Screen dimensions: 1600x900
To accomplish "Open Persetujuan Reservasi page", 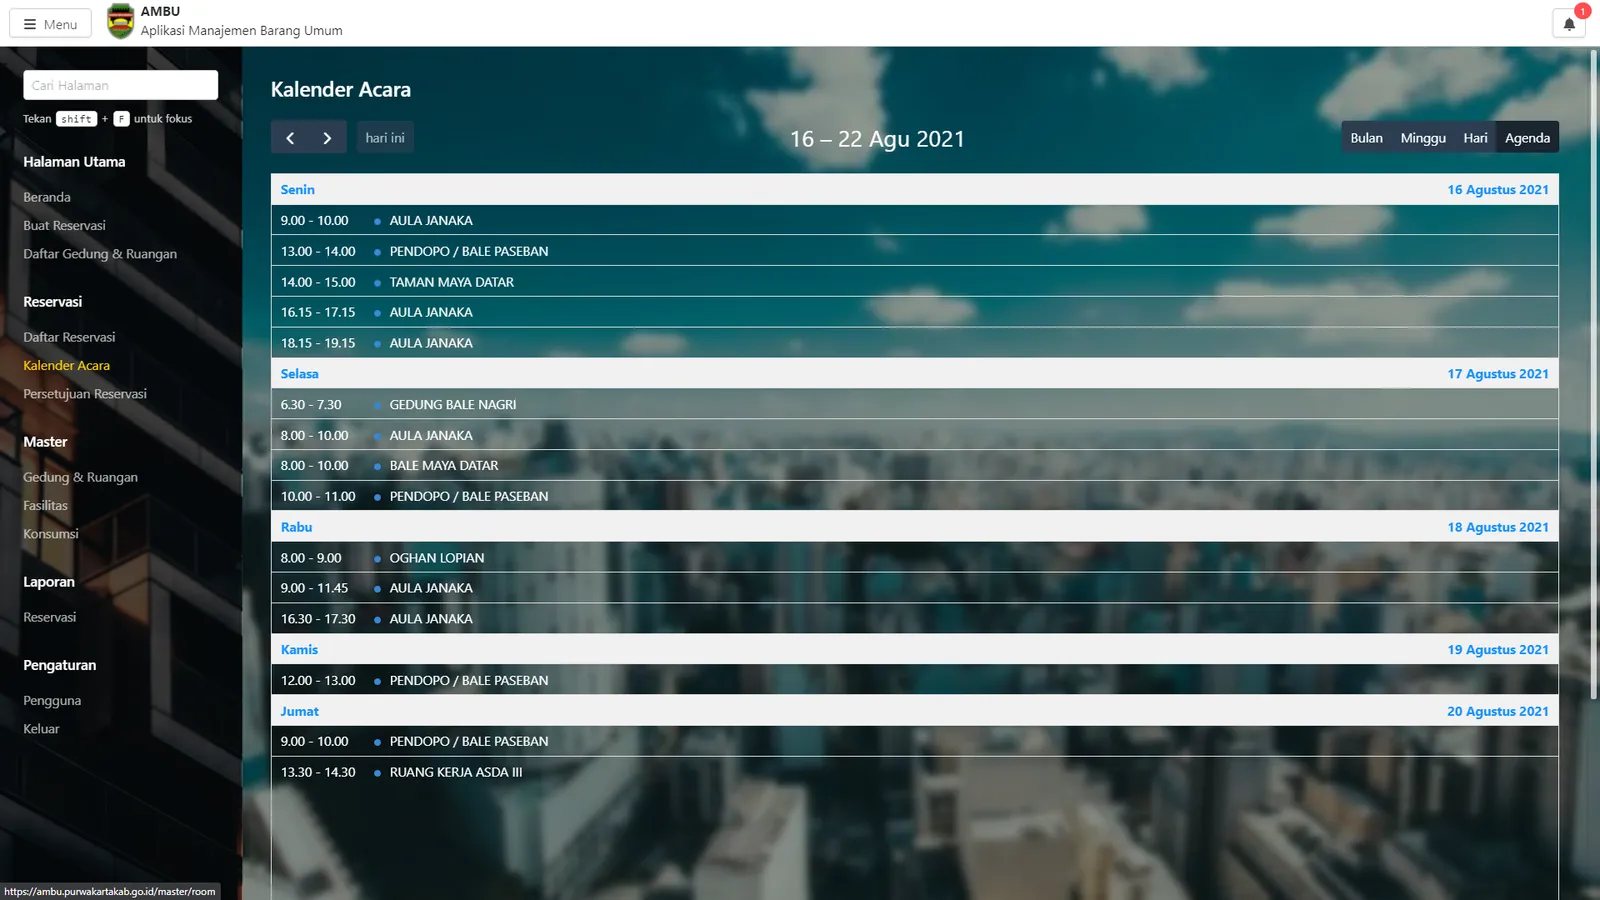I will (85, 394).
